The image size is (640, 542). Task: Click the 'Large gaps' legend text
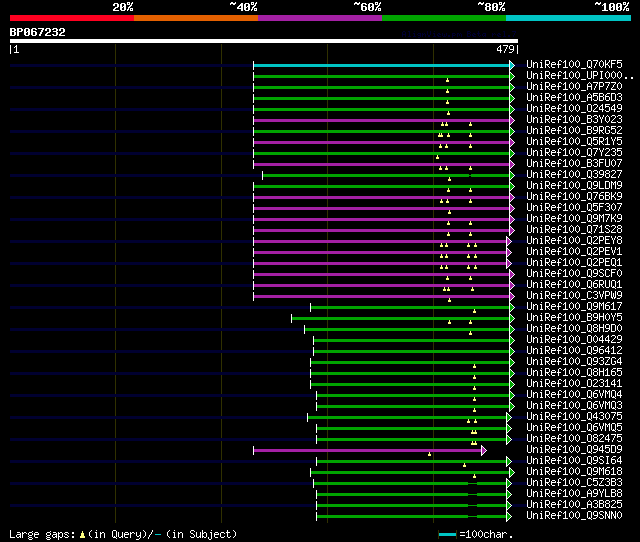(x=42, y=534)
